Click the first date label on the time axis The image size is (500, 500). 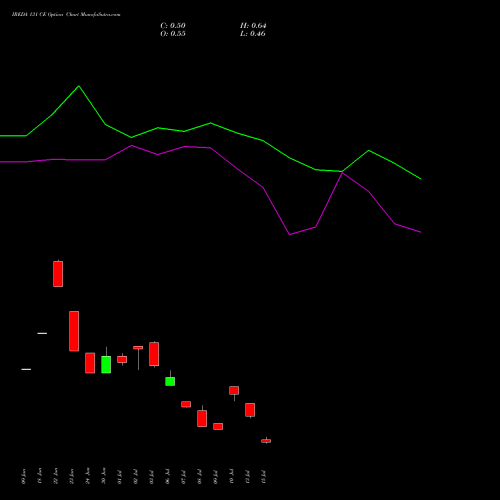[23, 476]
